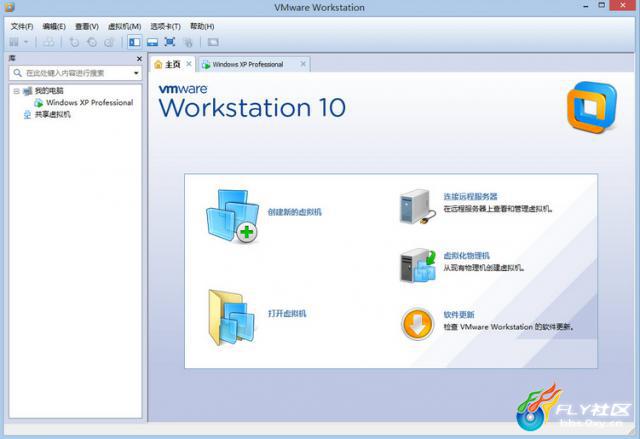Click the 软件更新 link
Screen dimensions: 640x439
pyautogui.click(x=459, y=315)
